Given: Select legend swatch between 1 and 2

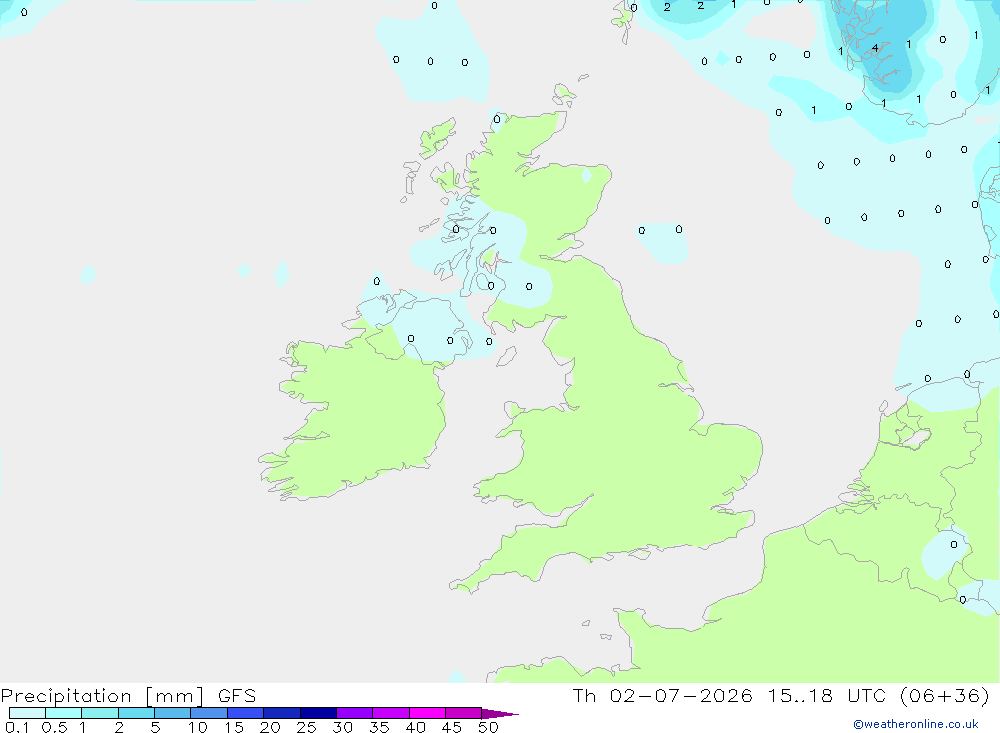Looking at the screenshot, I should click(x=100, y=713).
